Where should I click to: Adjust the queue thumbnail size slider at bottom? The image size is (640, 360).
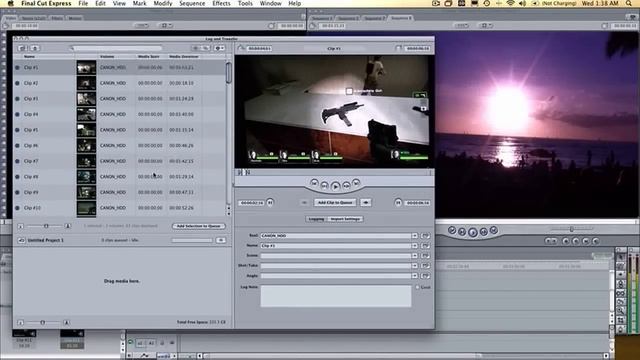tap(43, 322)
